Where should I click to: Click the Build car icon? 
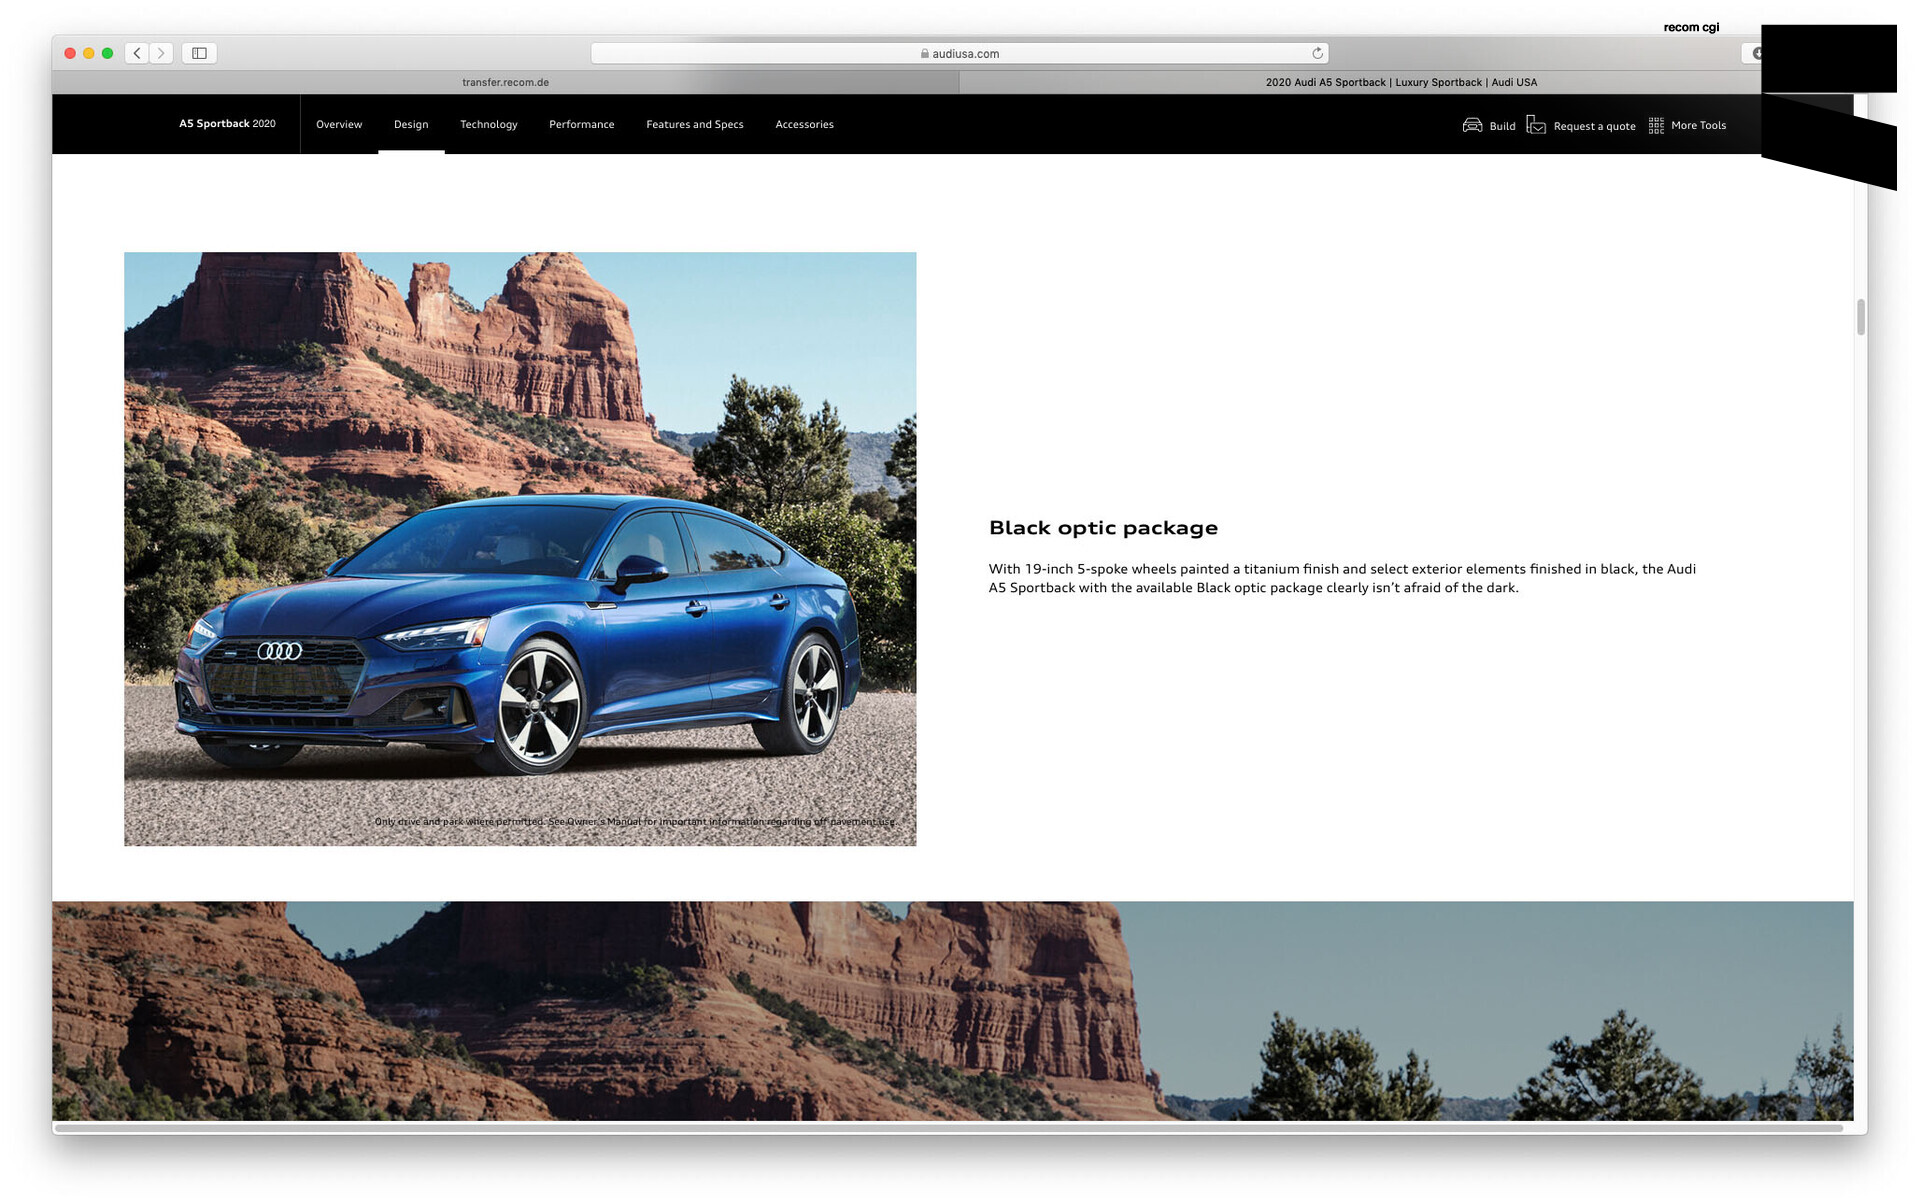[x=1472, y=125]
